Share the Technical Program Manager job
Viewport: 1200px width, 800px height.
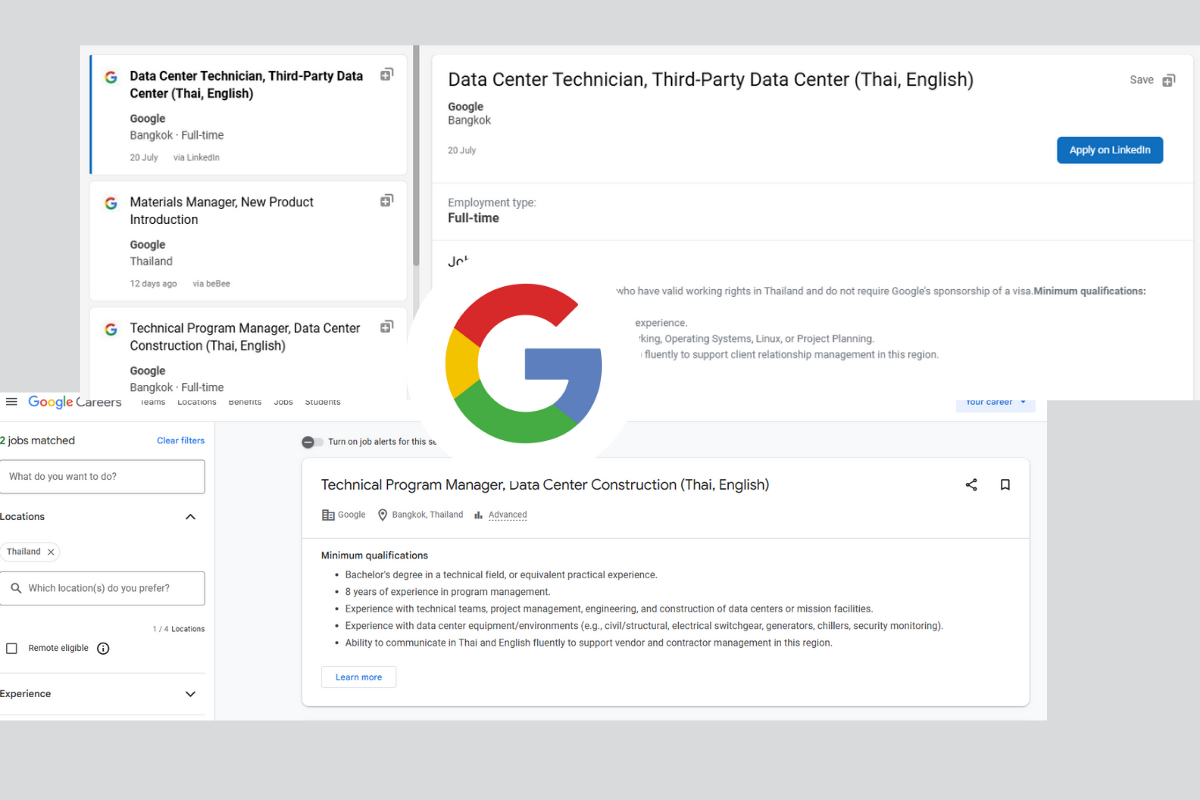(x=971, y=485)
